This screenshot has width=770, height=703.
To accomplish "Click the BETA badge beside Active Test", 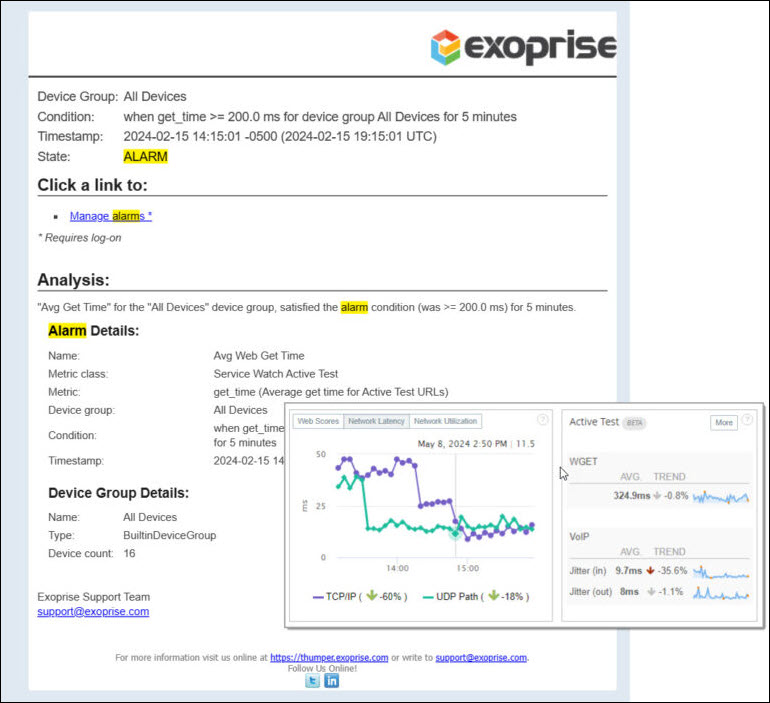I will pyautogui.click(x=633, y=423).
